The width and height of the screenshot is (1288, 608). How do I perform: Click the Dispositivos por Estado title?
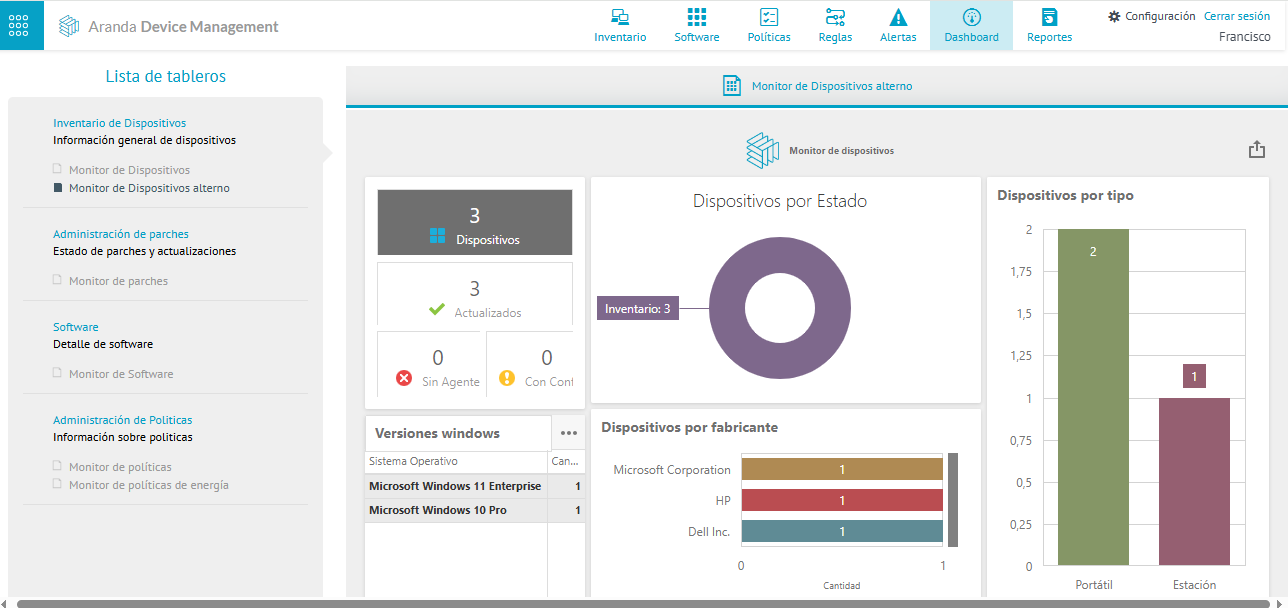point(780,201)
